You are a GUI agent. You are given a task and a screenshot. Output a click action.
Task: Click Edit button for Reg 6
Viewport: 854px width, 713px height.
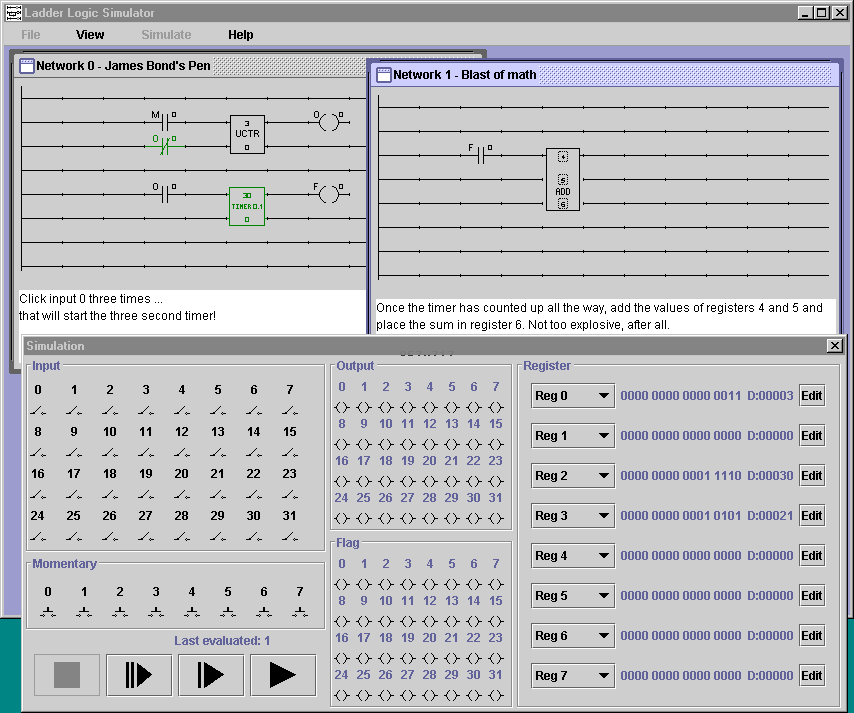[x=811, y=636]
